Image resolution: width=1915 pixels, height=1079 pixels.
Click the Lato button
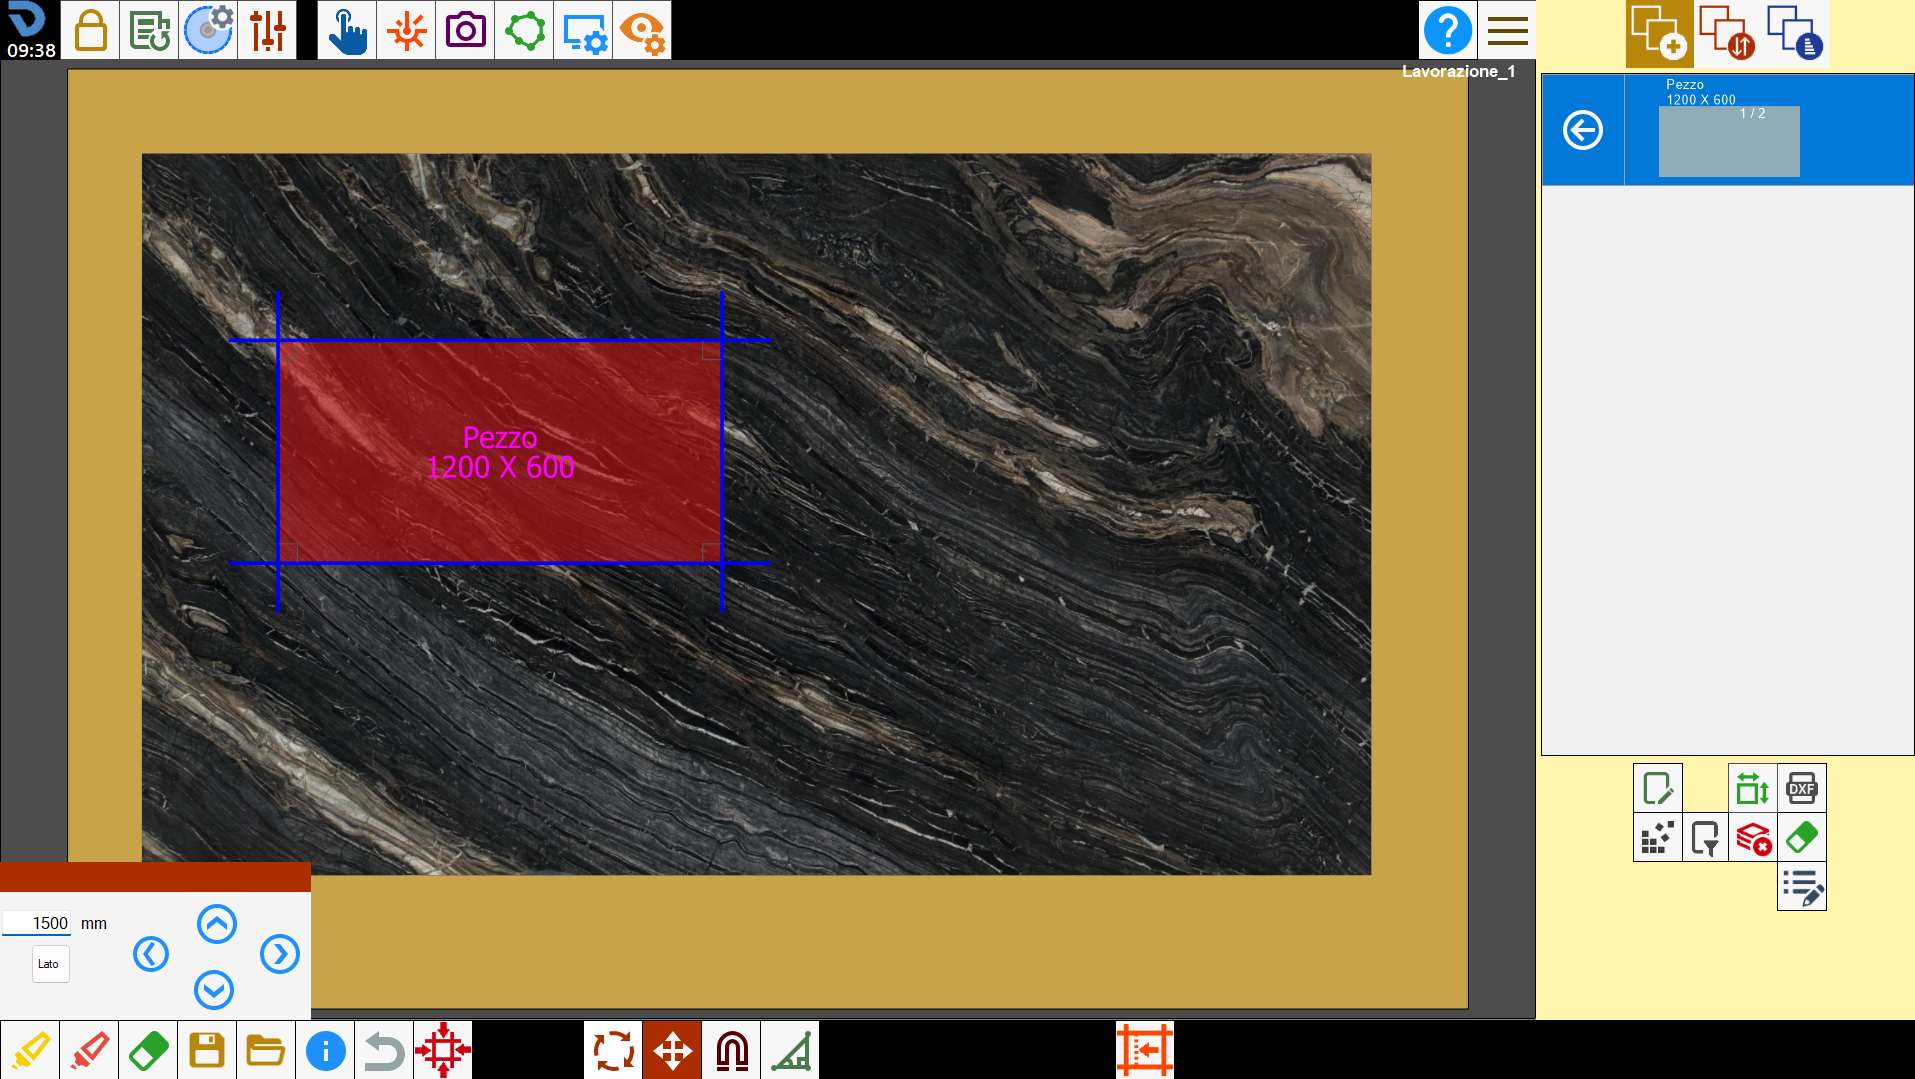(50, 964)
